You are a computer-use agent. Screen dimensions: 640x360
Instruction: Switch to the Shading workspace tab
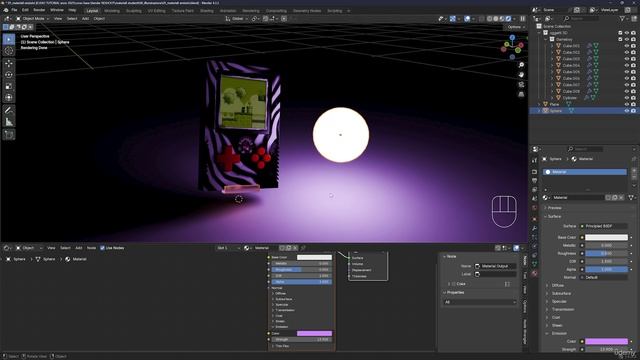pos(207,11)
